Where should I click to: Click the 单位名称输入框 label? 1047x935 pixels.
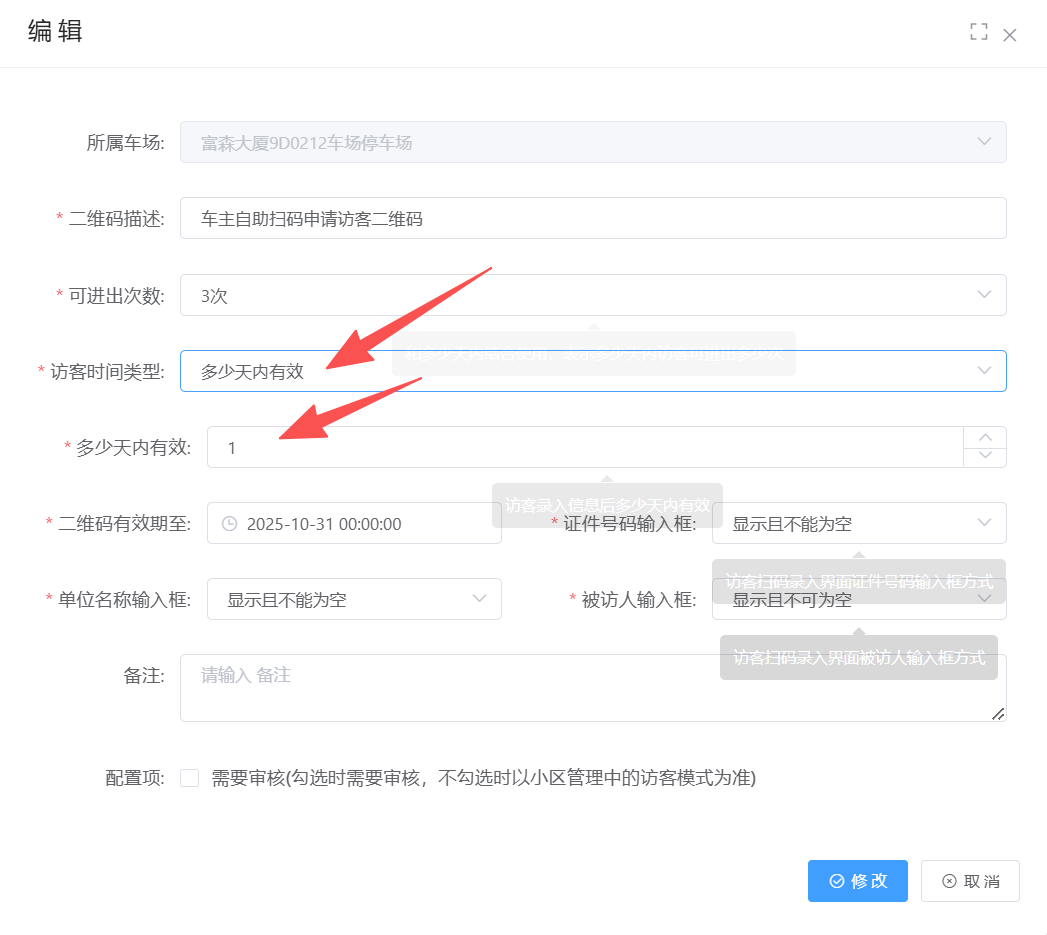124,600
